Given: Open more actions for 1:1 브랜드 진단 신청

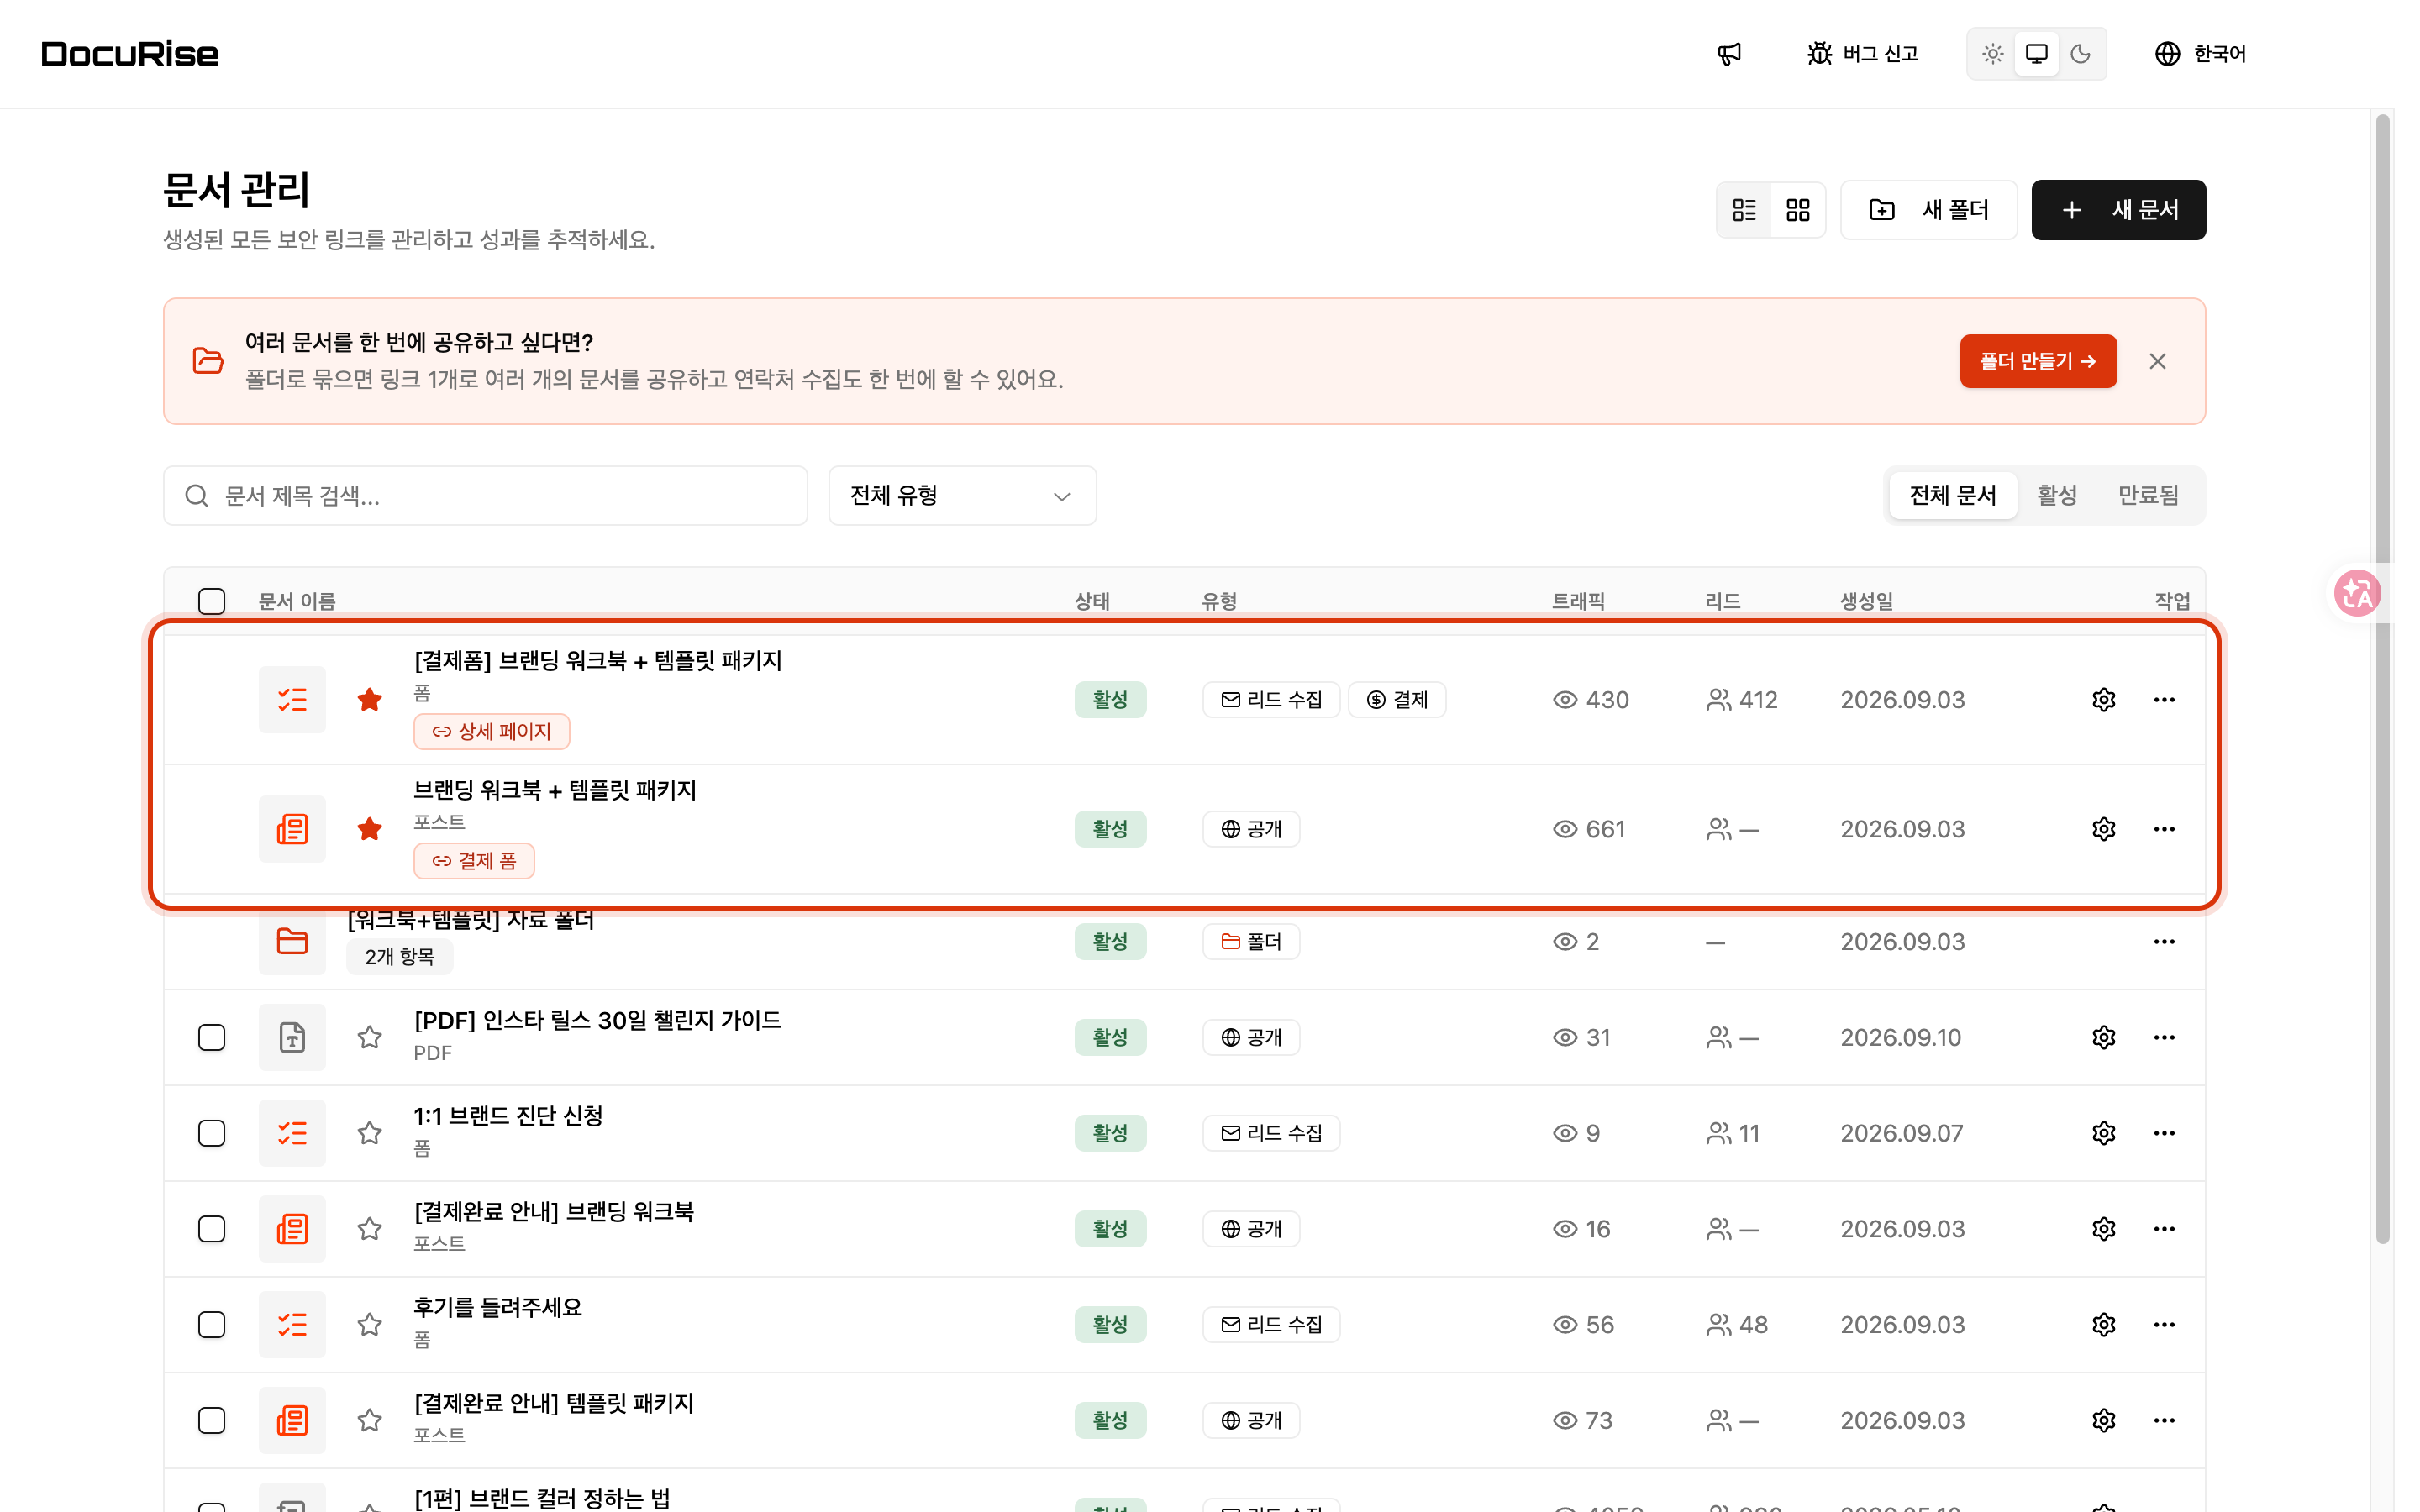Looking at the screenshot, I should pos(2164,1133).
